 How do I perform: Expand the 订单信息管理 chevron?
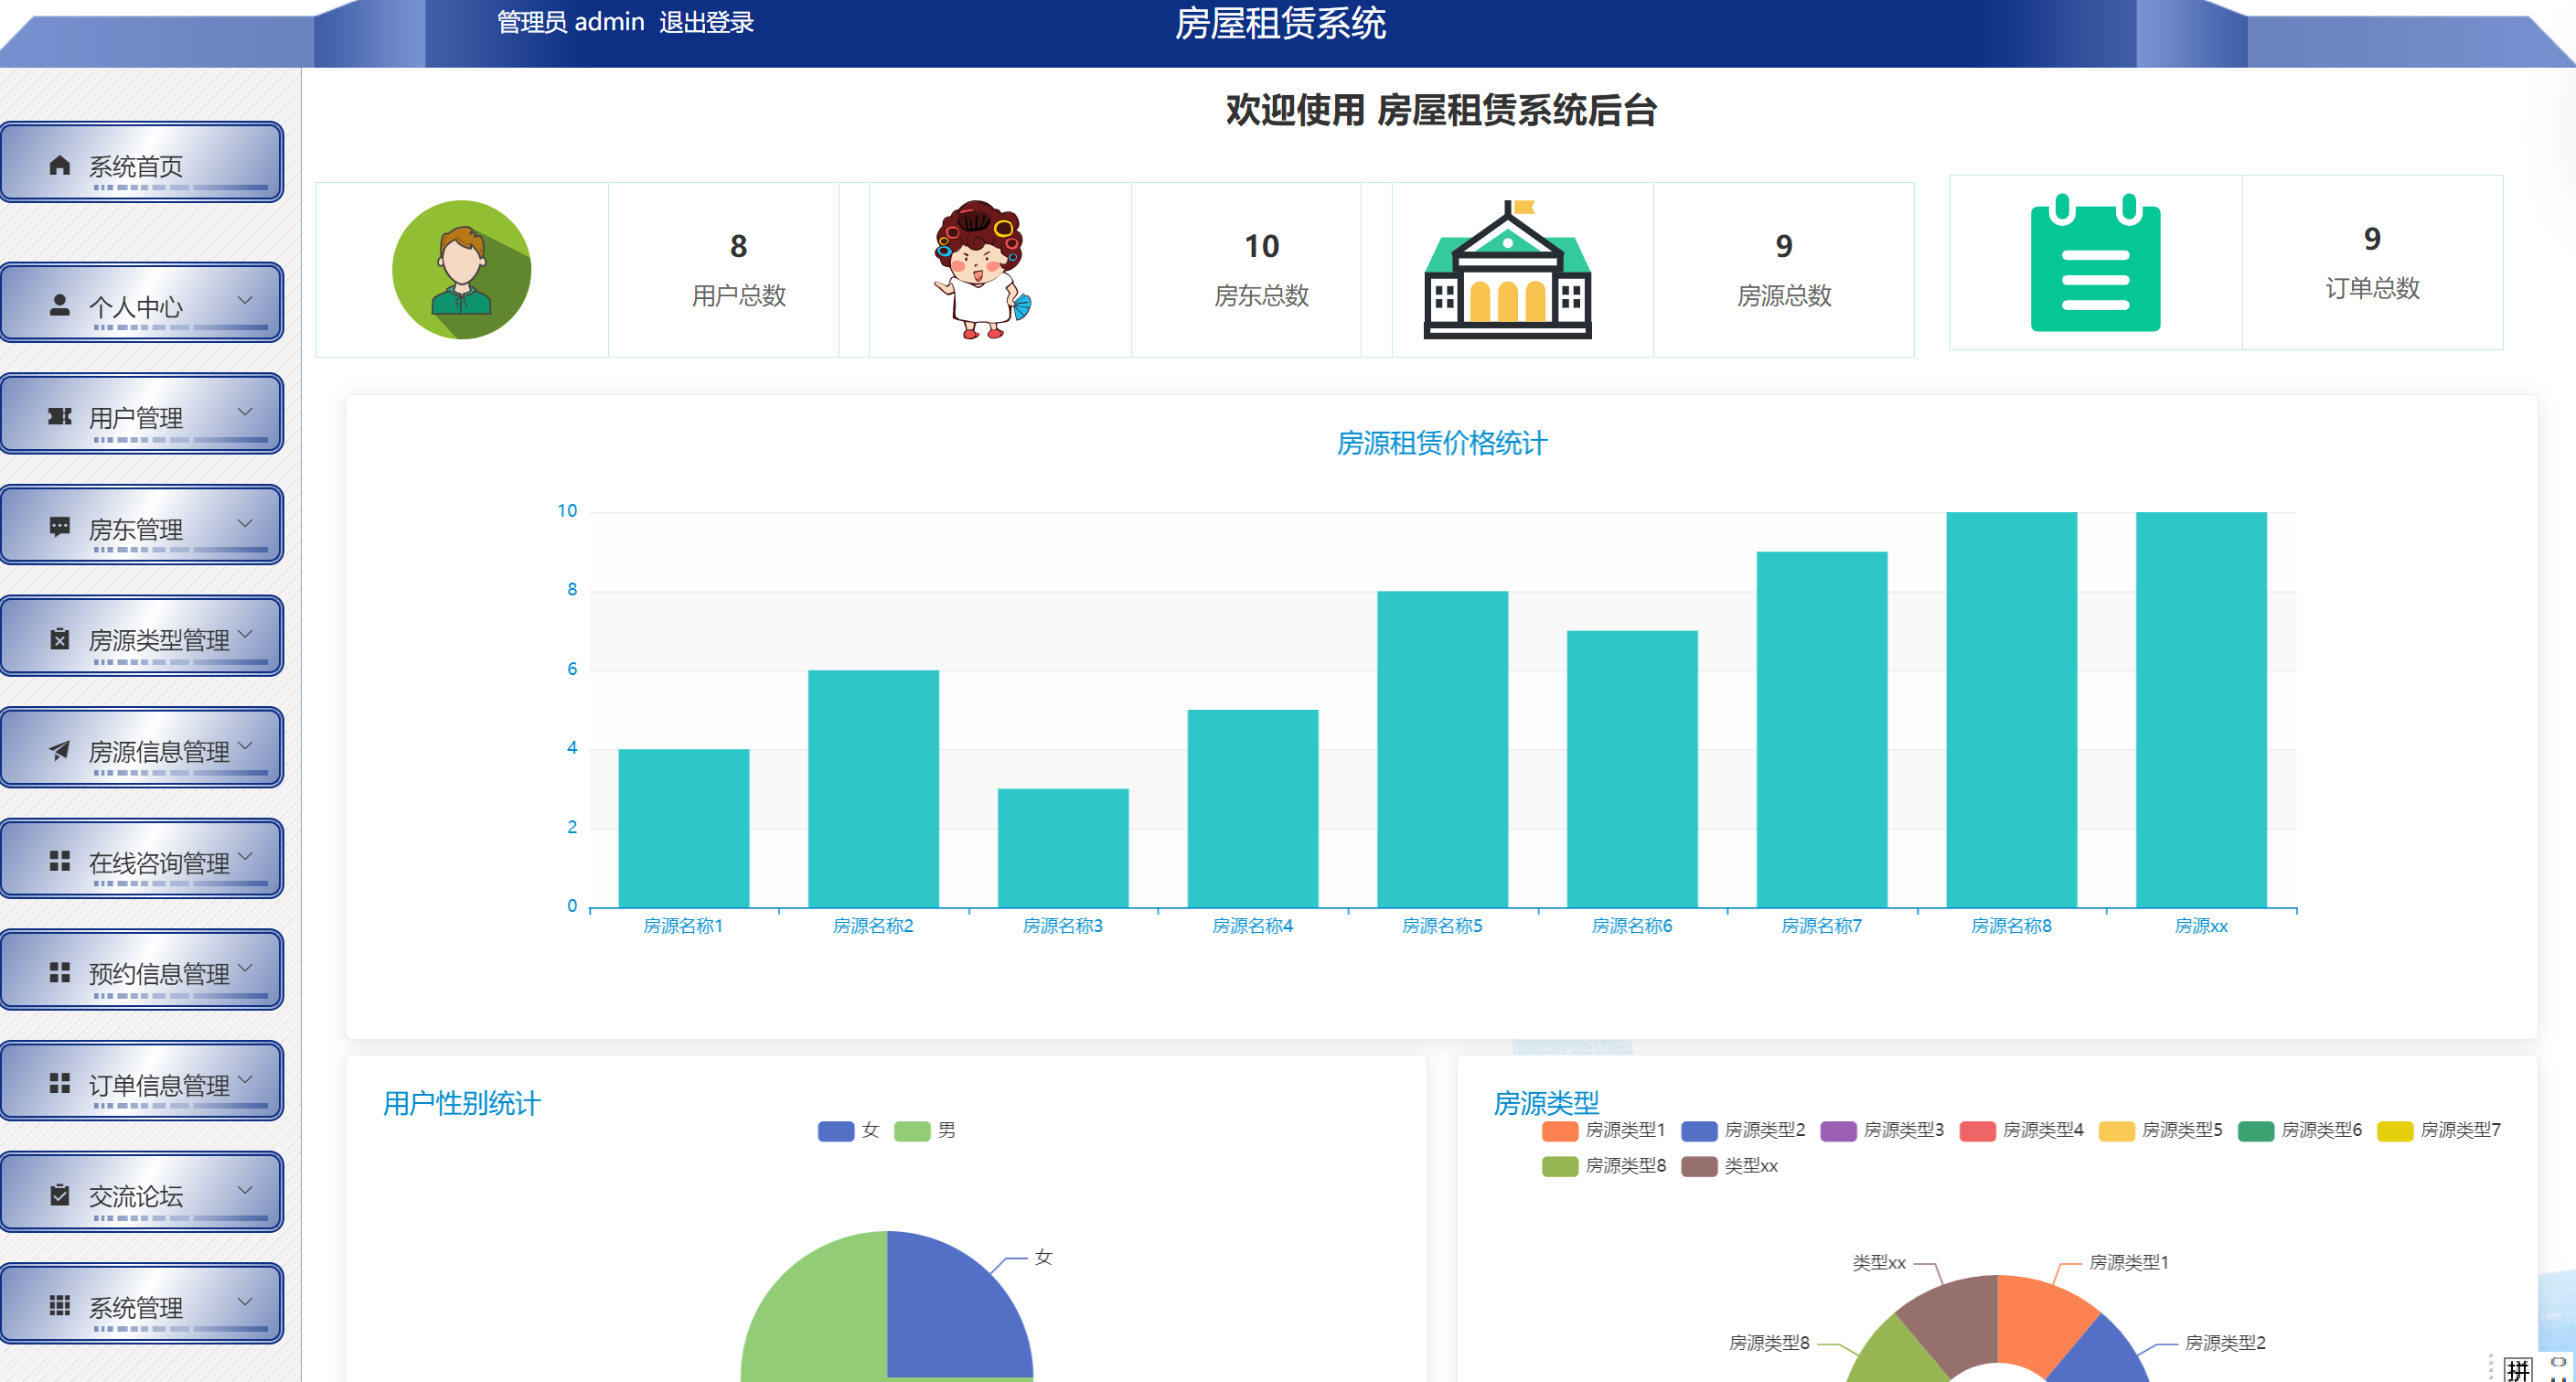click(x=246, y=1079)
